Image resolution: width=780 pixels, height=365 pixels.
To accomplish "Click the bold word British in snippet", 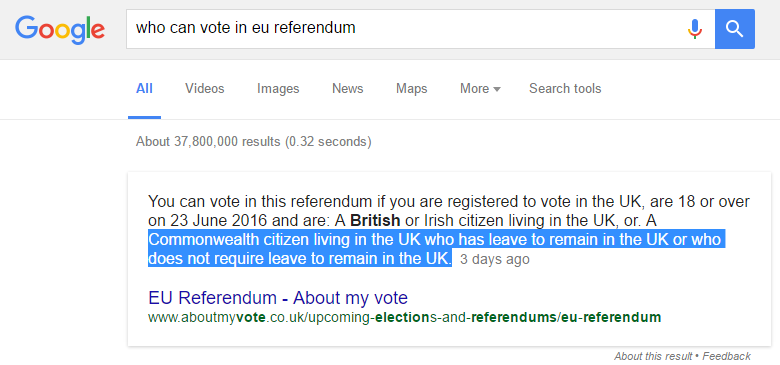I will [x=375, y=220].
